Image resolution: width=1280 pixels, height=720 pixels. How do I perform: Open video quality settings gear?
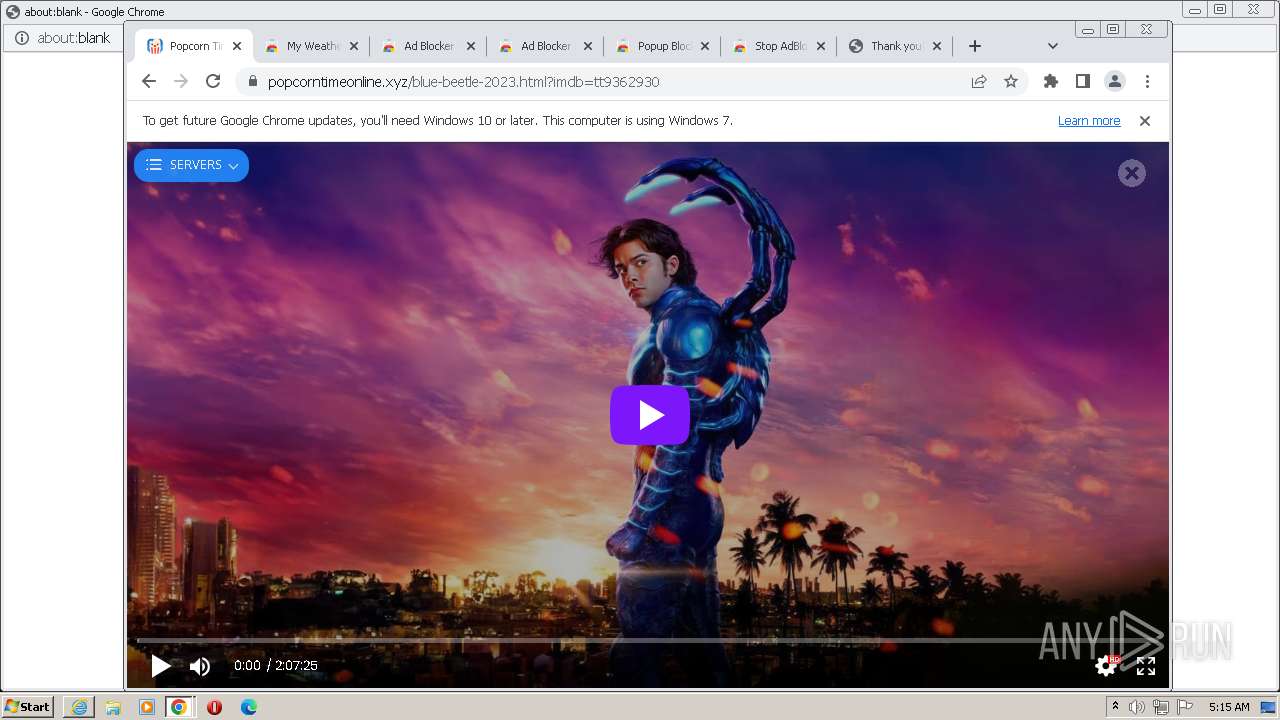(x=1106, y=665)
